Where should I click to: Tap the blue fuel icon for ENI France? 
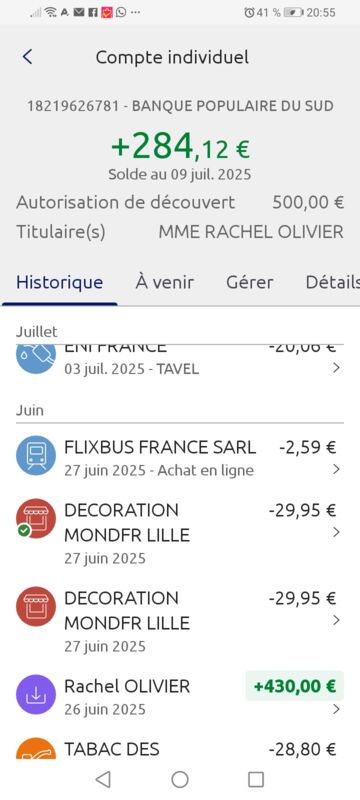[x=36, y=359]
